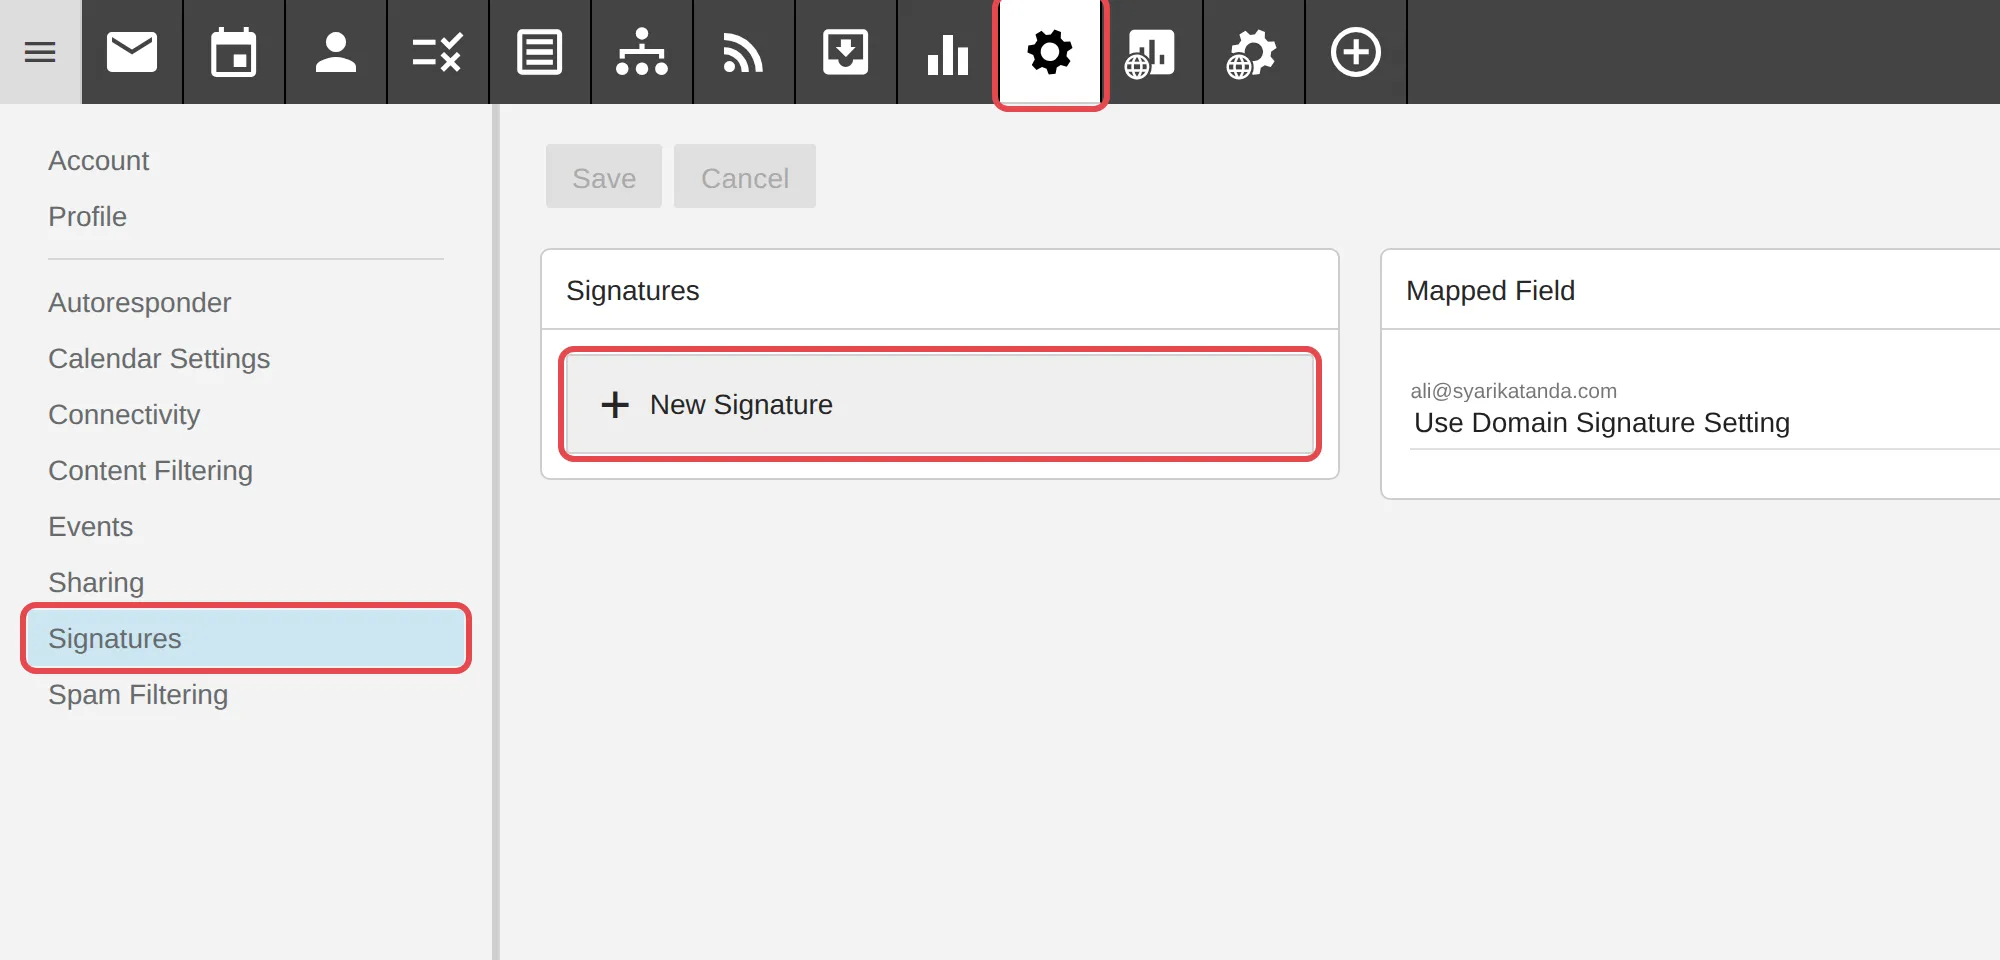
Task: Go to Profile settings
Action: [x=87, y=217]
